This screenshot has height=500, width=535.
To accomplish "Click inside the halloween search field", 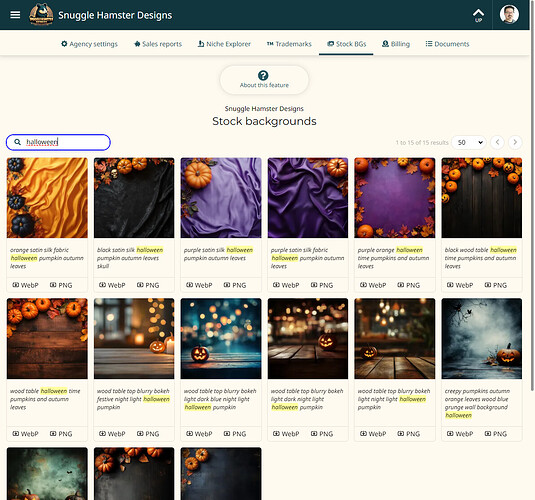I will click(x=58, y=142).
